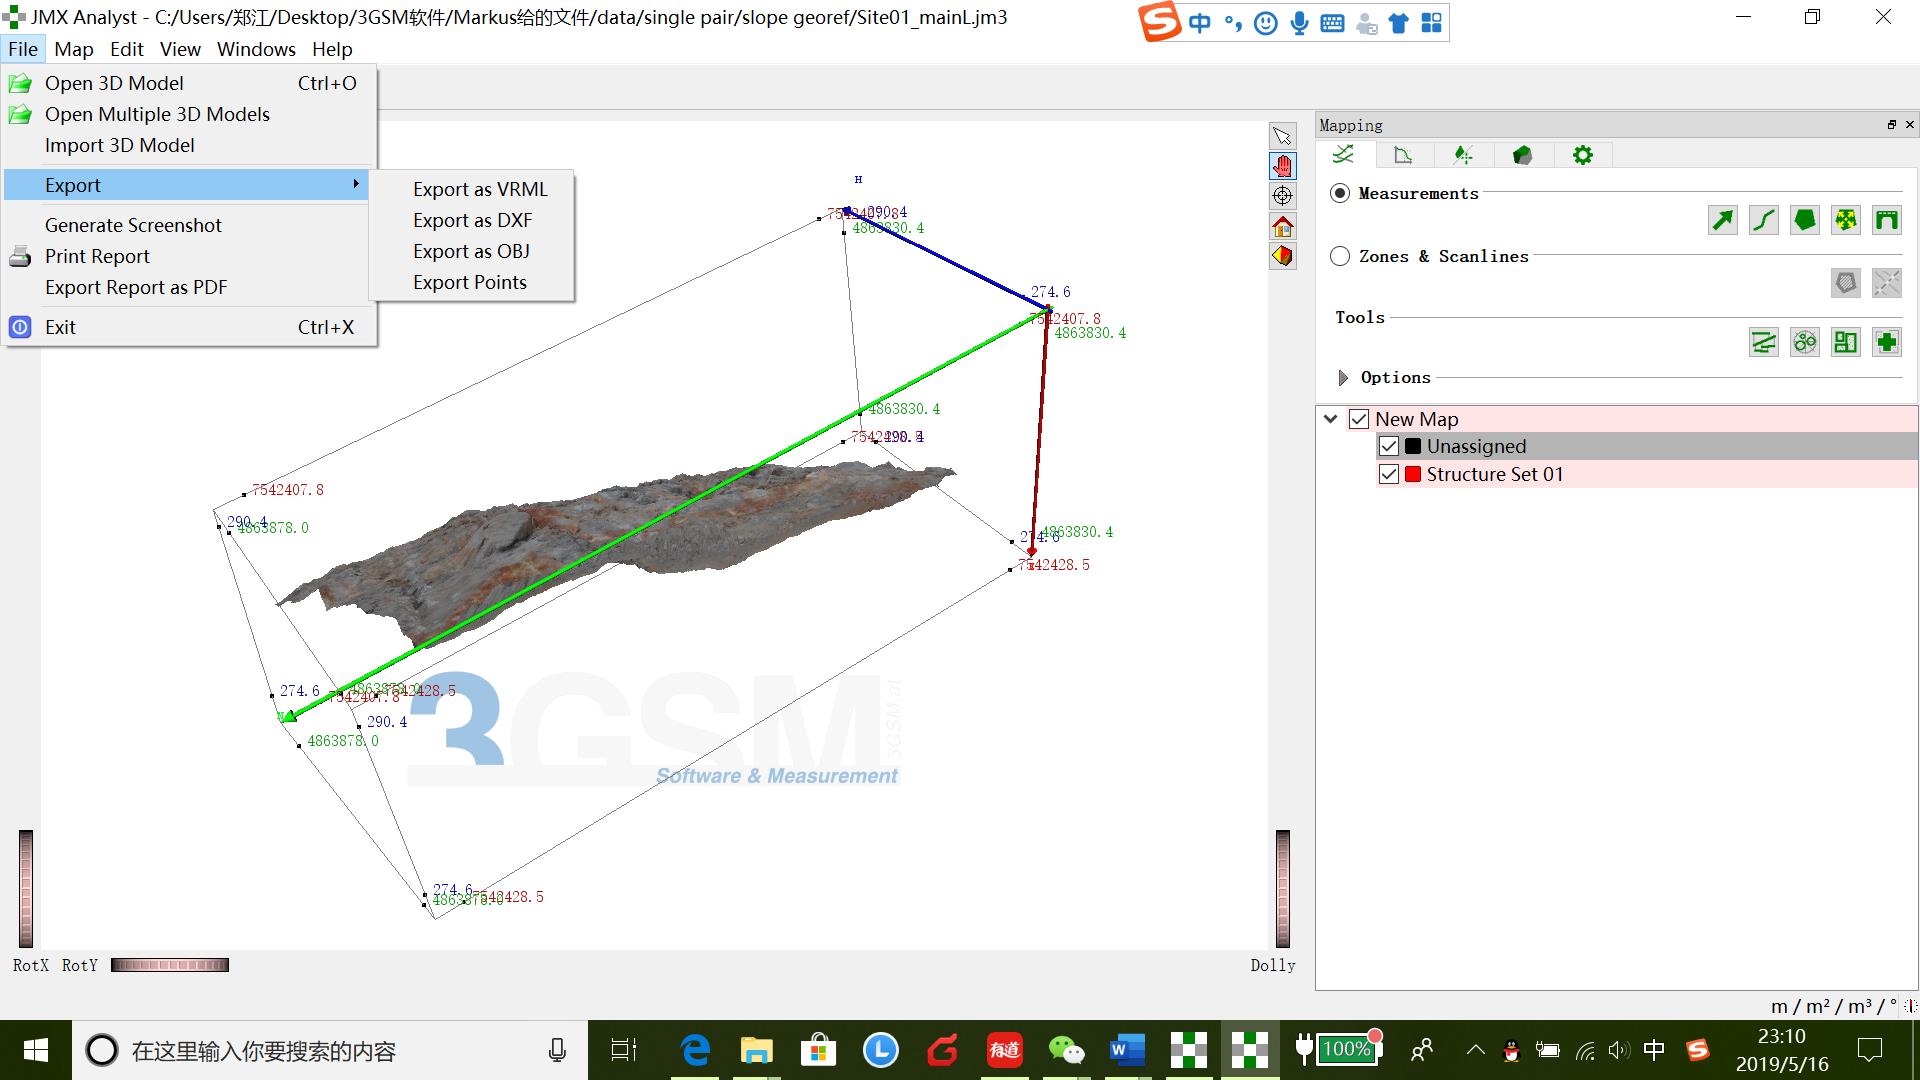Click the crosshair target tool
Image resolution: width=1920 pixels, height=1080 pixels.
1282,196
